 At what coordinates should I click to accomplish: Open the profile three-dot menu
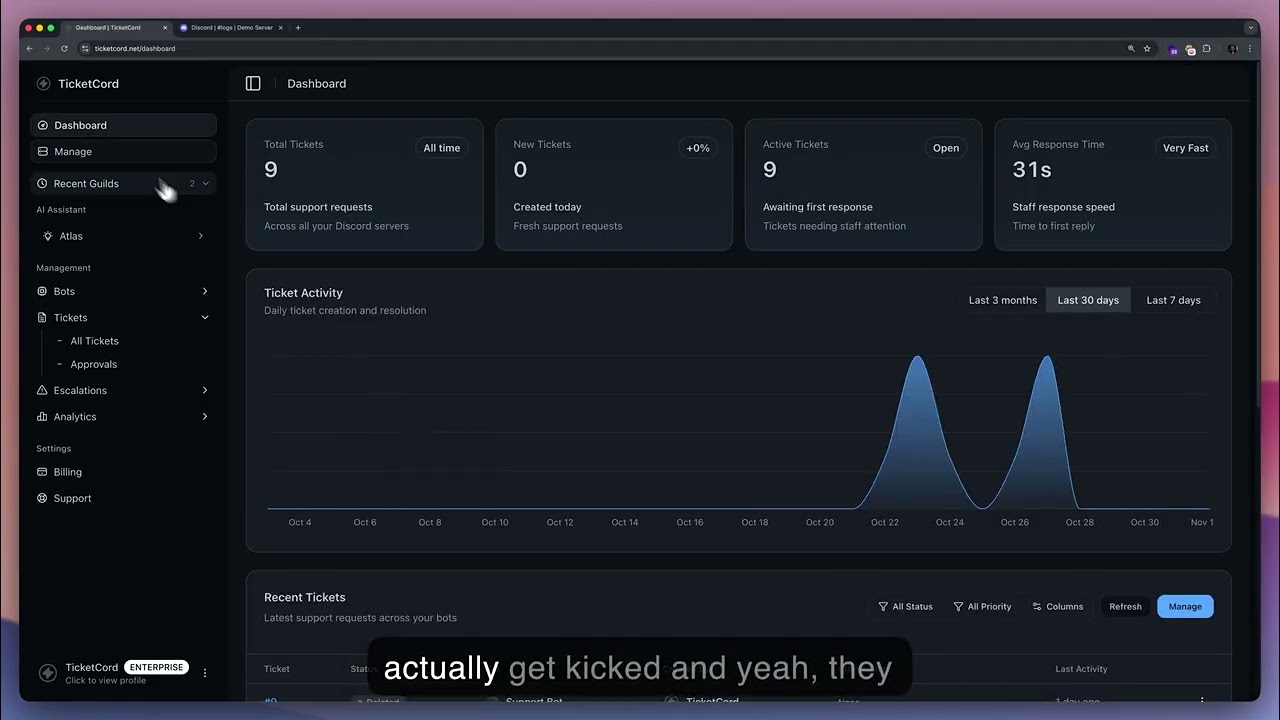(205, 673)
